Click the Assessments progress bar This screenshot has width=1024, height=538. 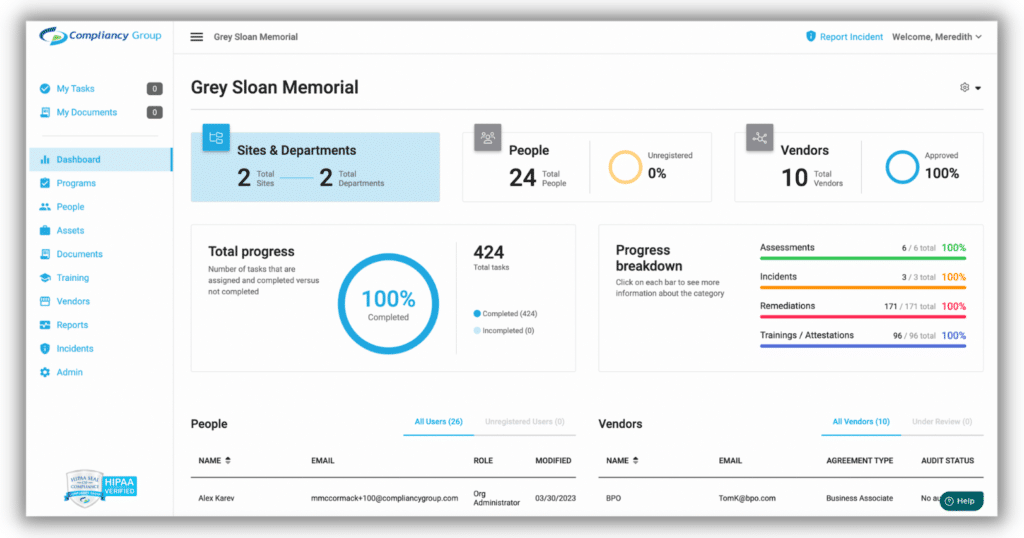[863, 258]
